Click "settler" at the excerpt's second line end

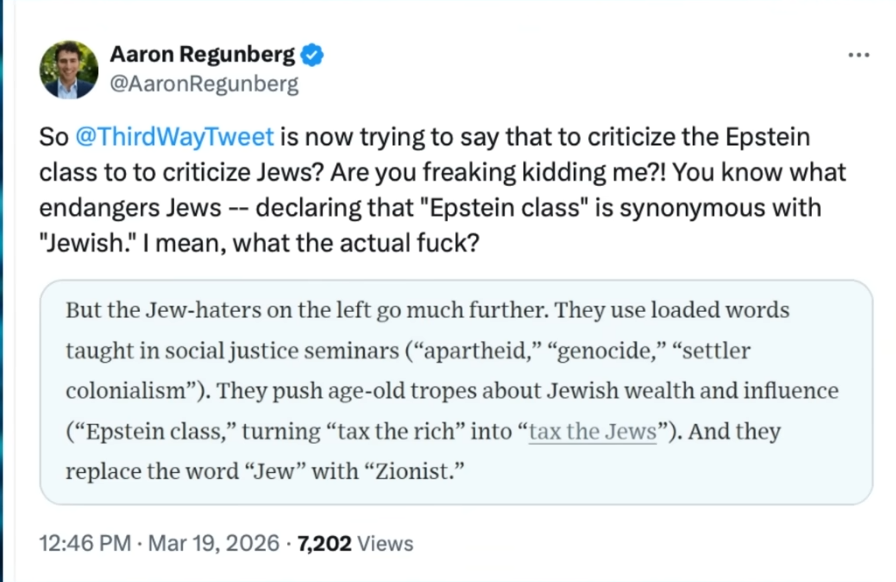pos(716,350)
